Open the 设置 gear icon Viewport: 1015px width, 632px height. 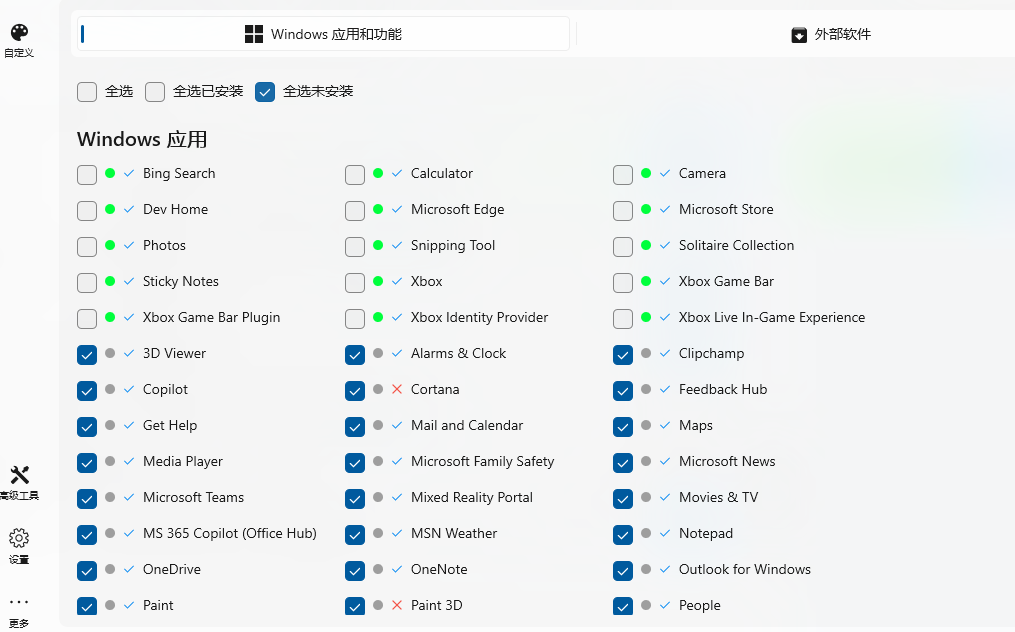pos(19,538)
